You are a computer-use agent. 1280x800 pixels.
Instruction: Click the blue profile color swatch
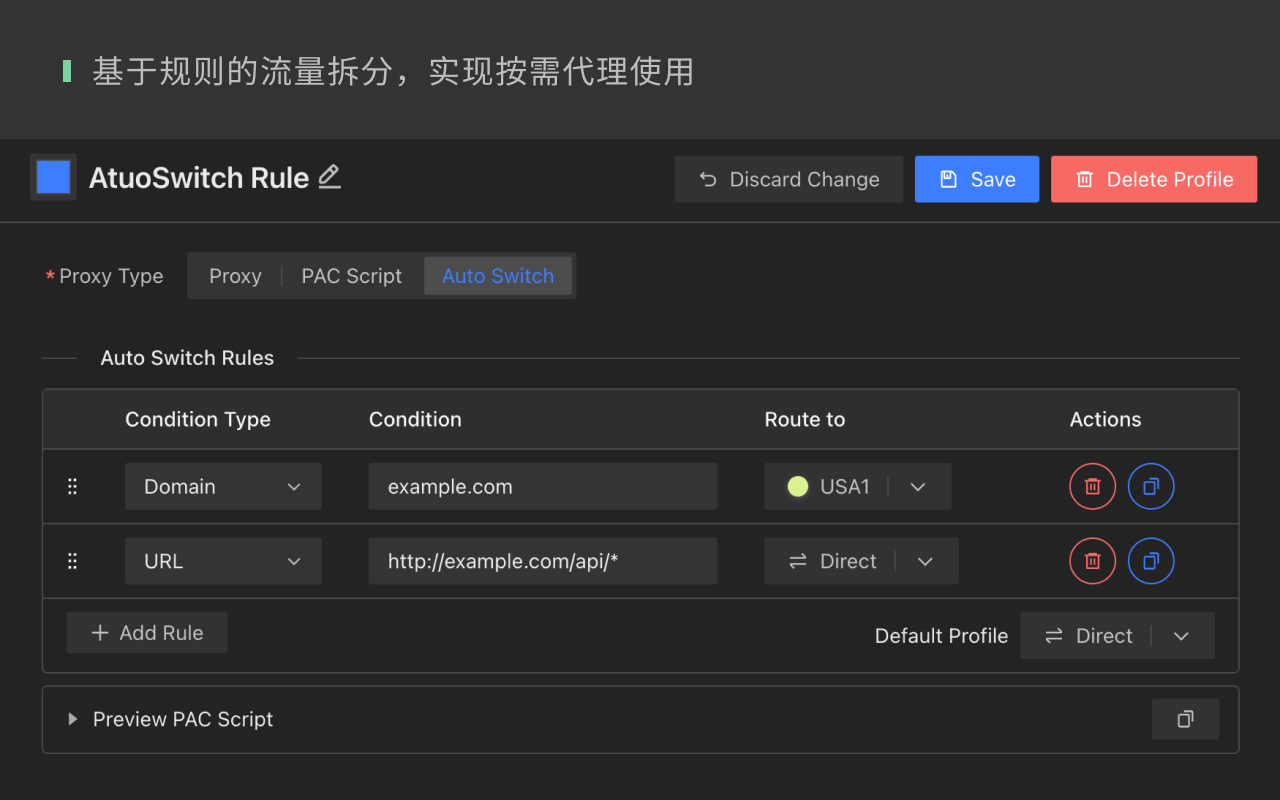point(52,176)
